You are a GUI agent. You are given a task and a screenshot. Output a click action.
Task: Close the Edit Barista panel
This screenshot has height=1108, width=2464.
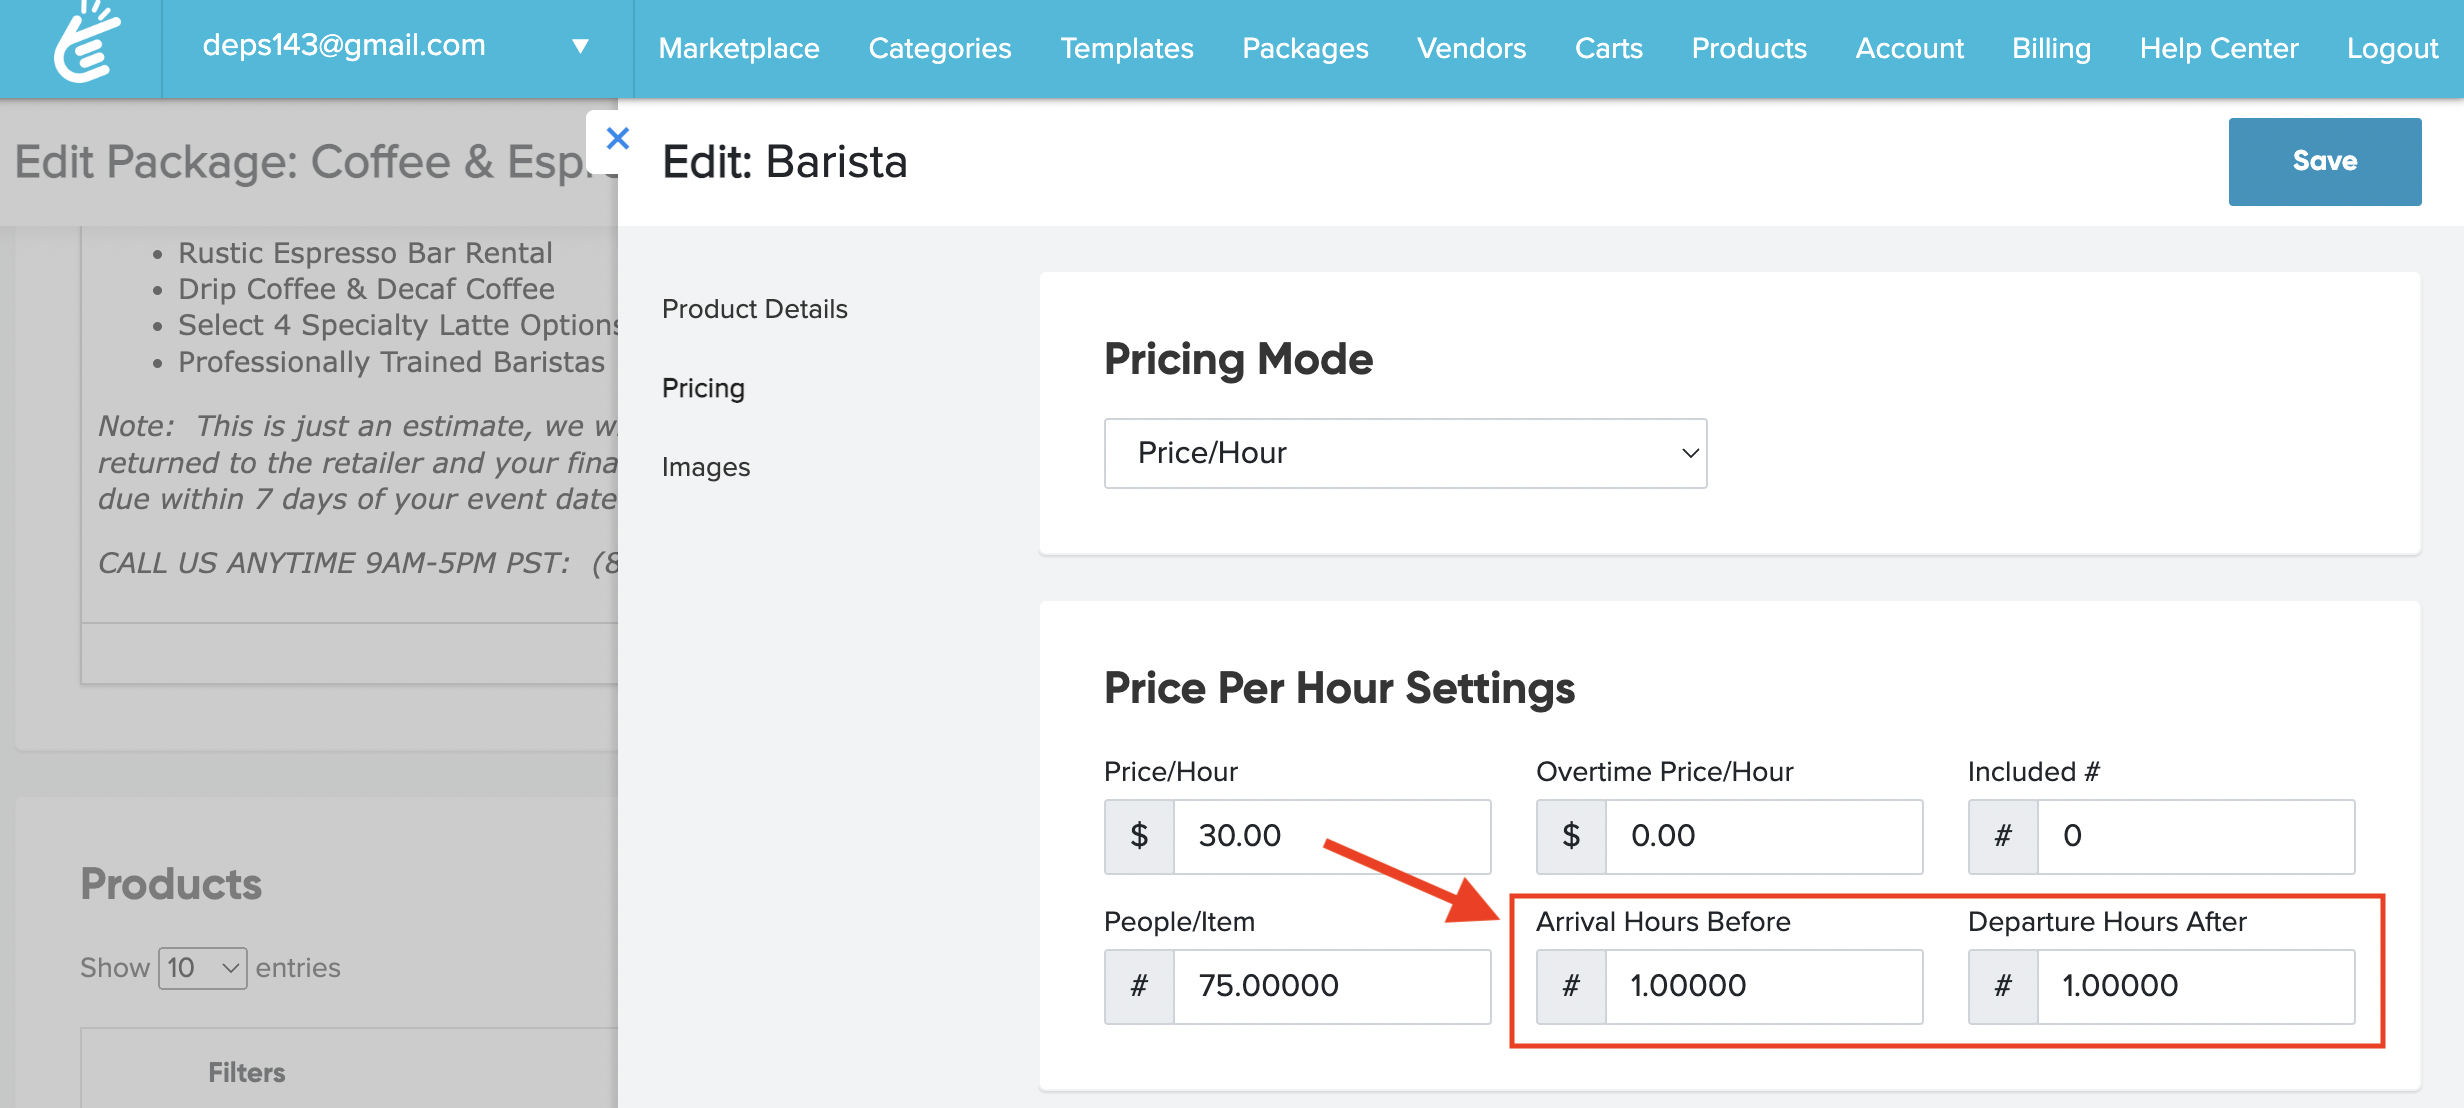coord(617,138)
